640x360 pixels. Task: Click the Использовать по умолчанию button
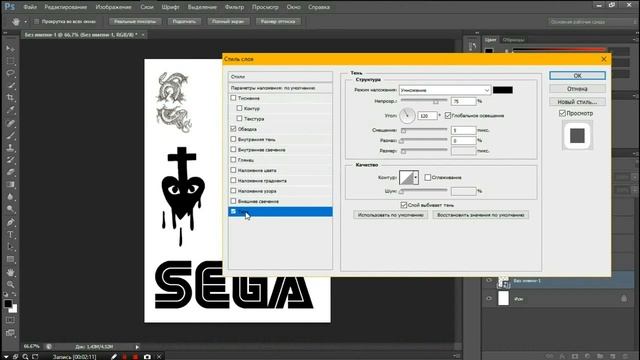coord(391,215)
